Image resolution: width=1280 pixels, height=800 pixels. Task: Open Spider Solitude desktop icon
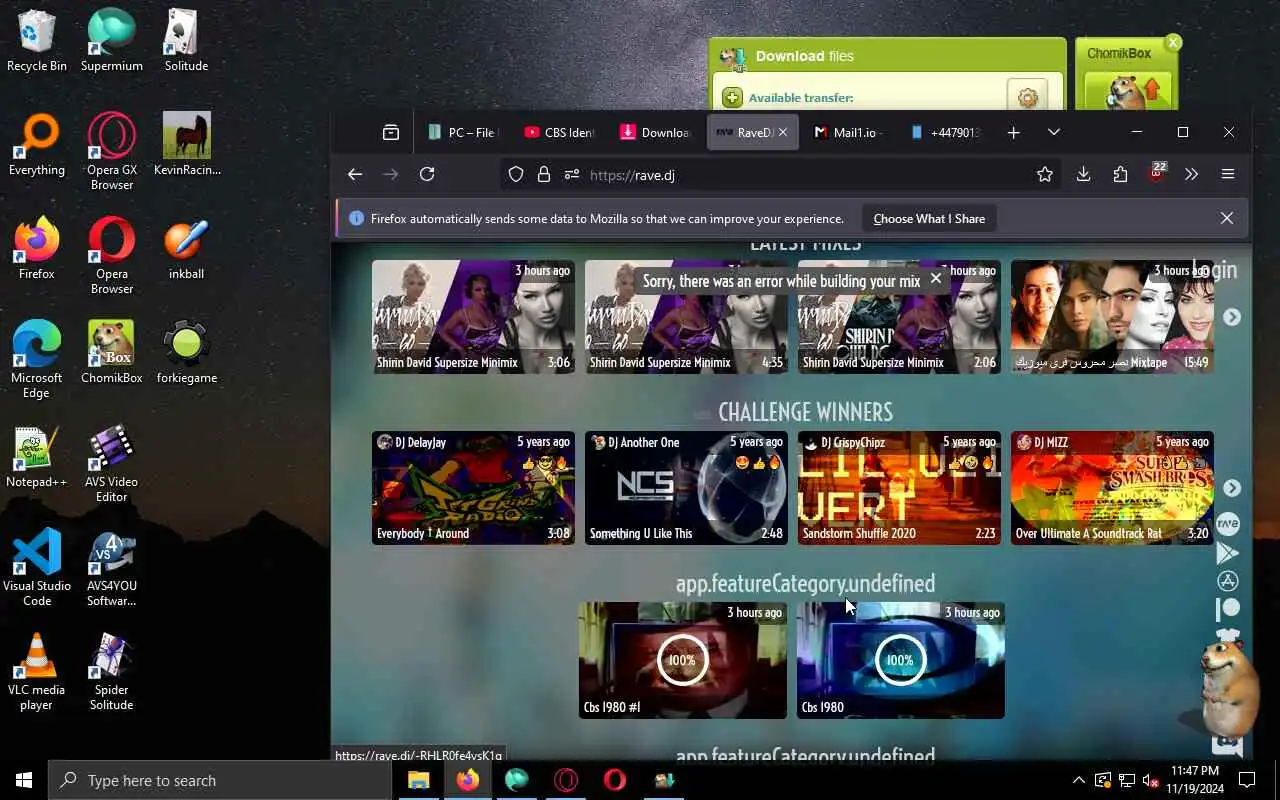[112, 671]
